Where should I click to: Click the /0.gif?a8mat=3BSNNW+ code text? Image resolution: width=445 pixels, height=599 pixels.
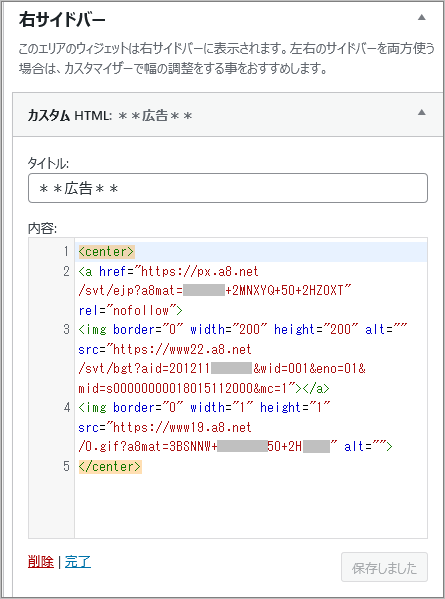(x=148, y=446)
